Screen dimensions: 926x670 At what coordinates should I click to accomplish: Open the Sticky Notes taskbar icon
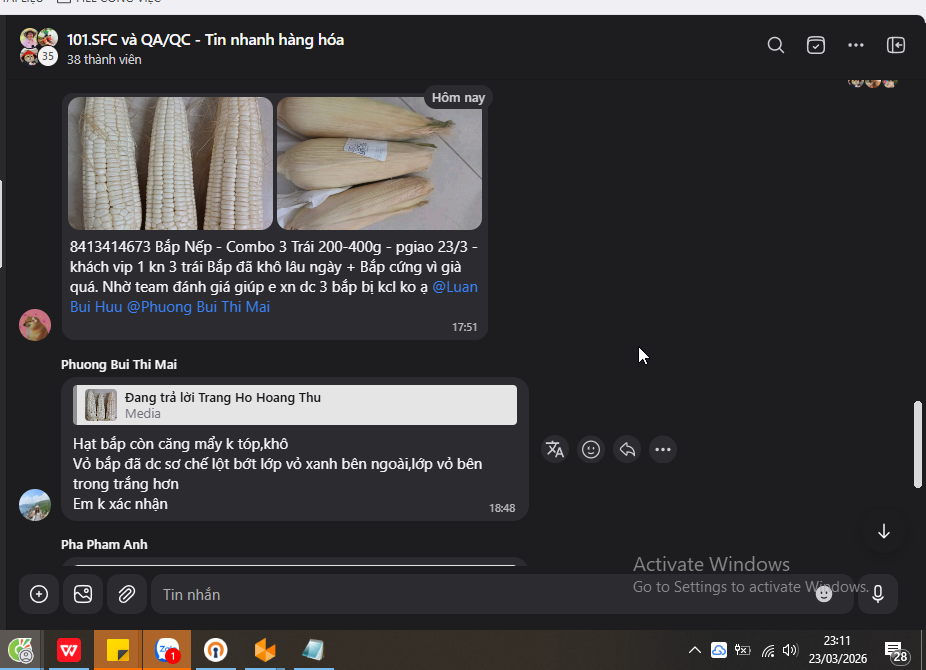coord(118,650)
